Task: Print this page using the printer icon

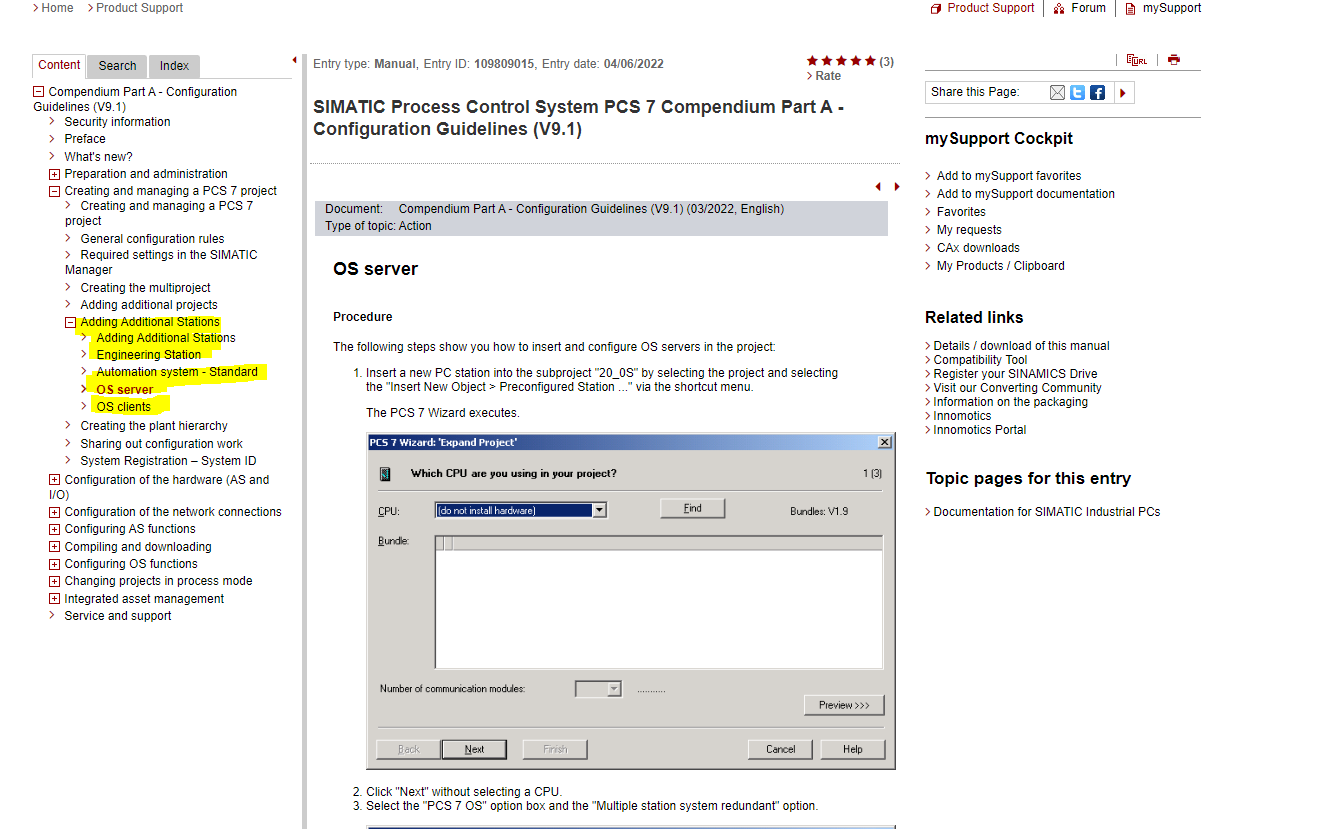Action: click(1174, 60)
